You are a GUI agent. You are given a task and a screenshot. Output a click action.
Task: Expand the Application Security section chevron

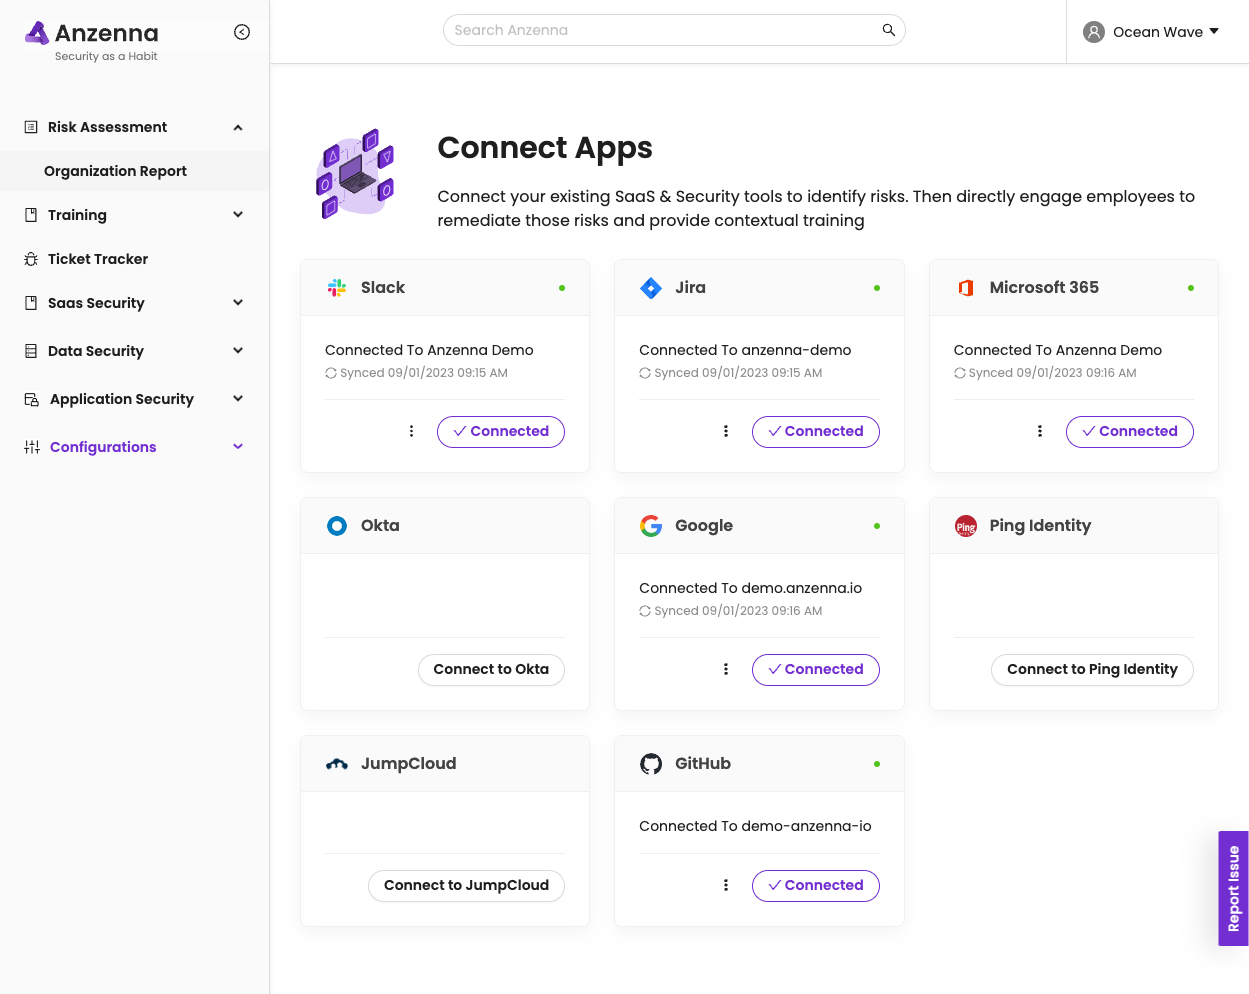(x=238, y=398)
